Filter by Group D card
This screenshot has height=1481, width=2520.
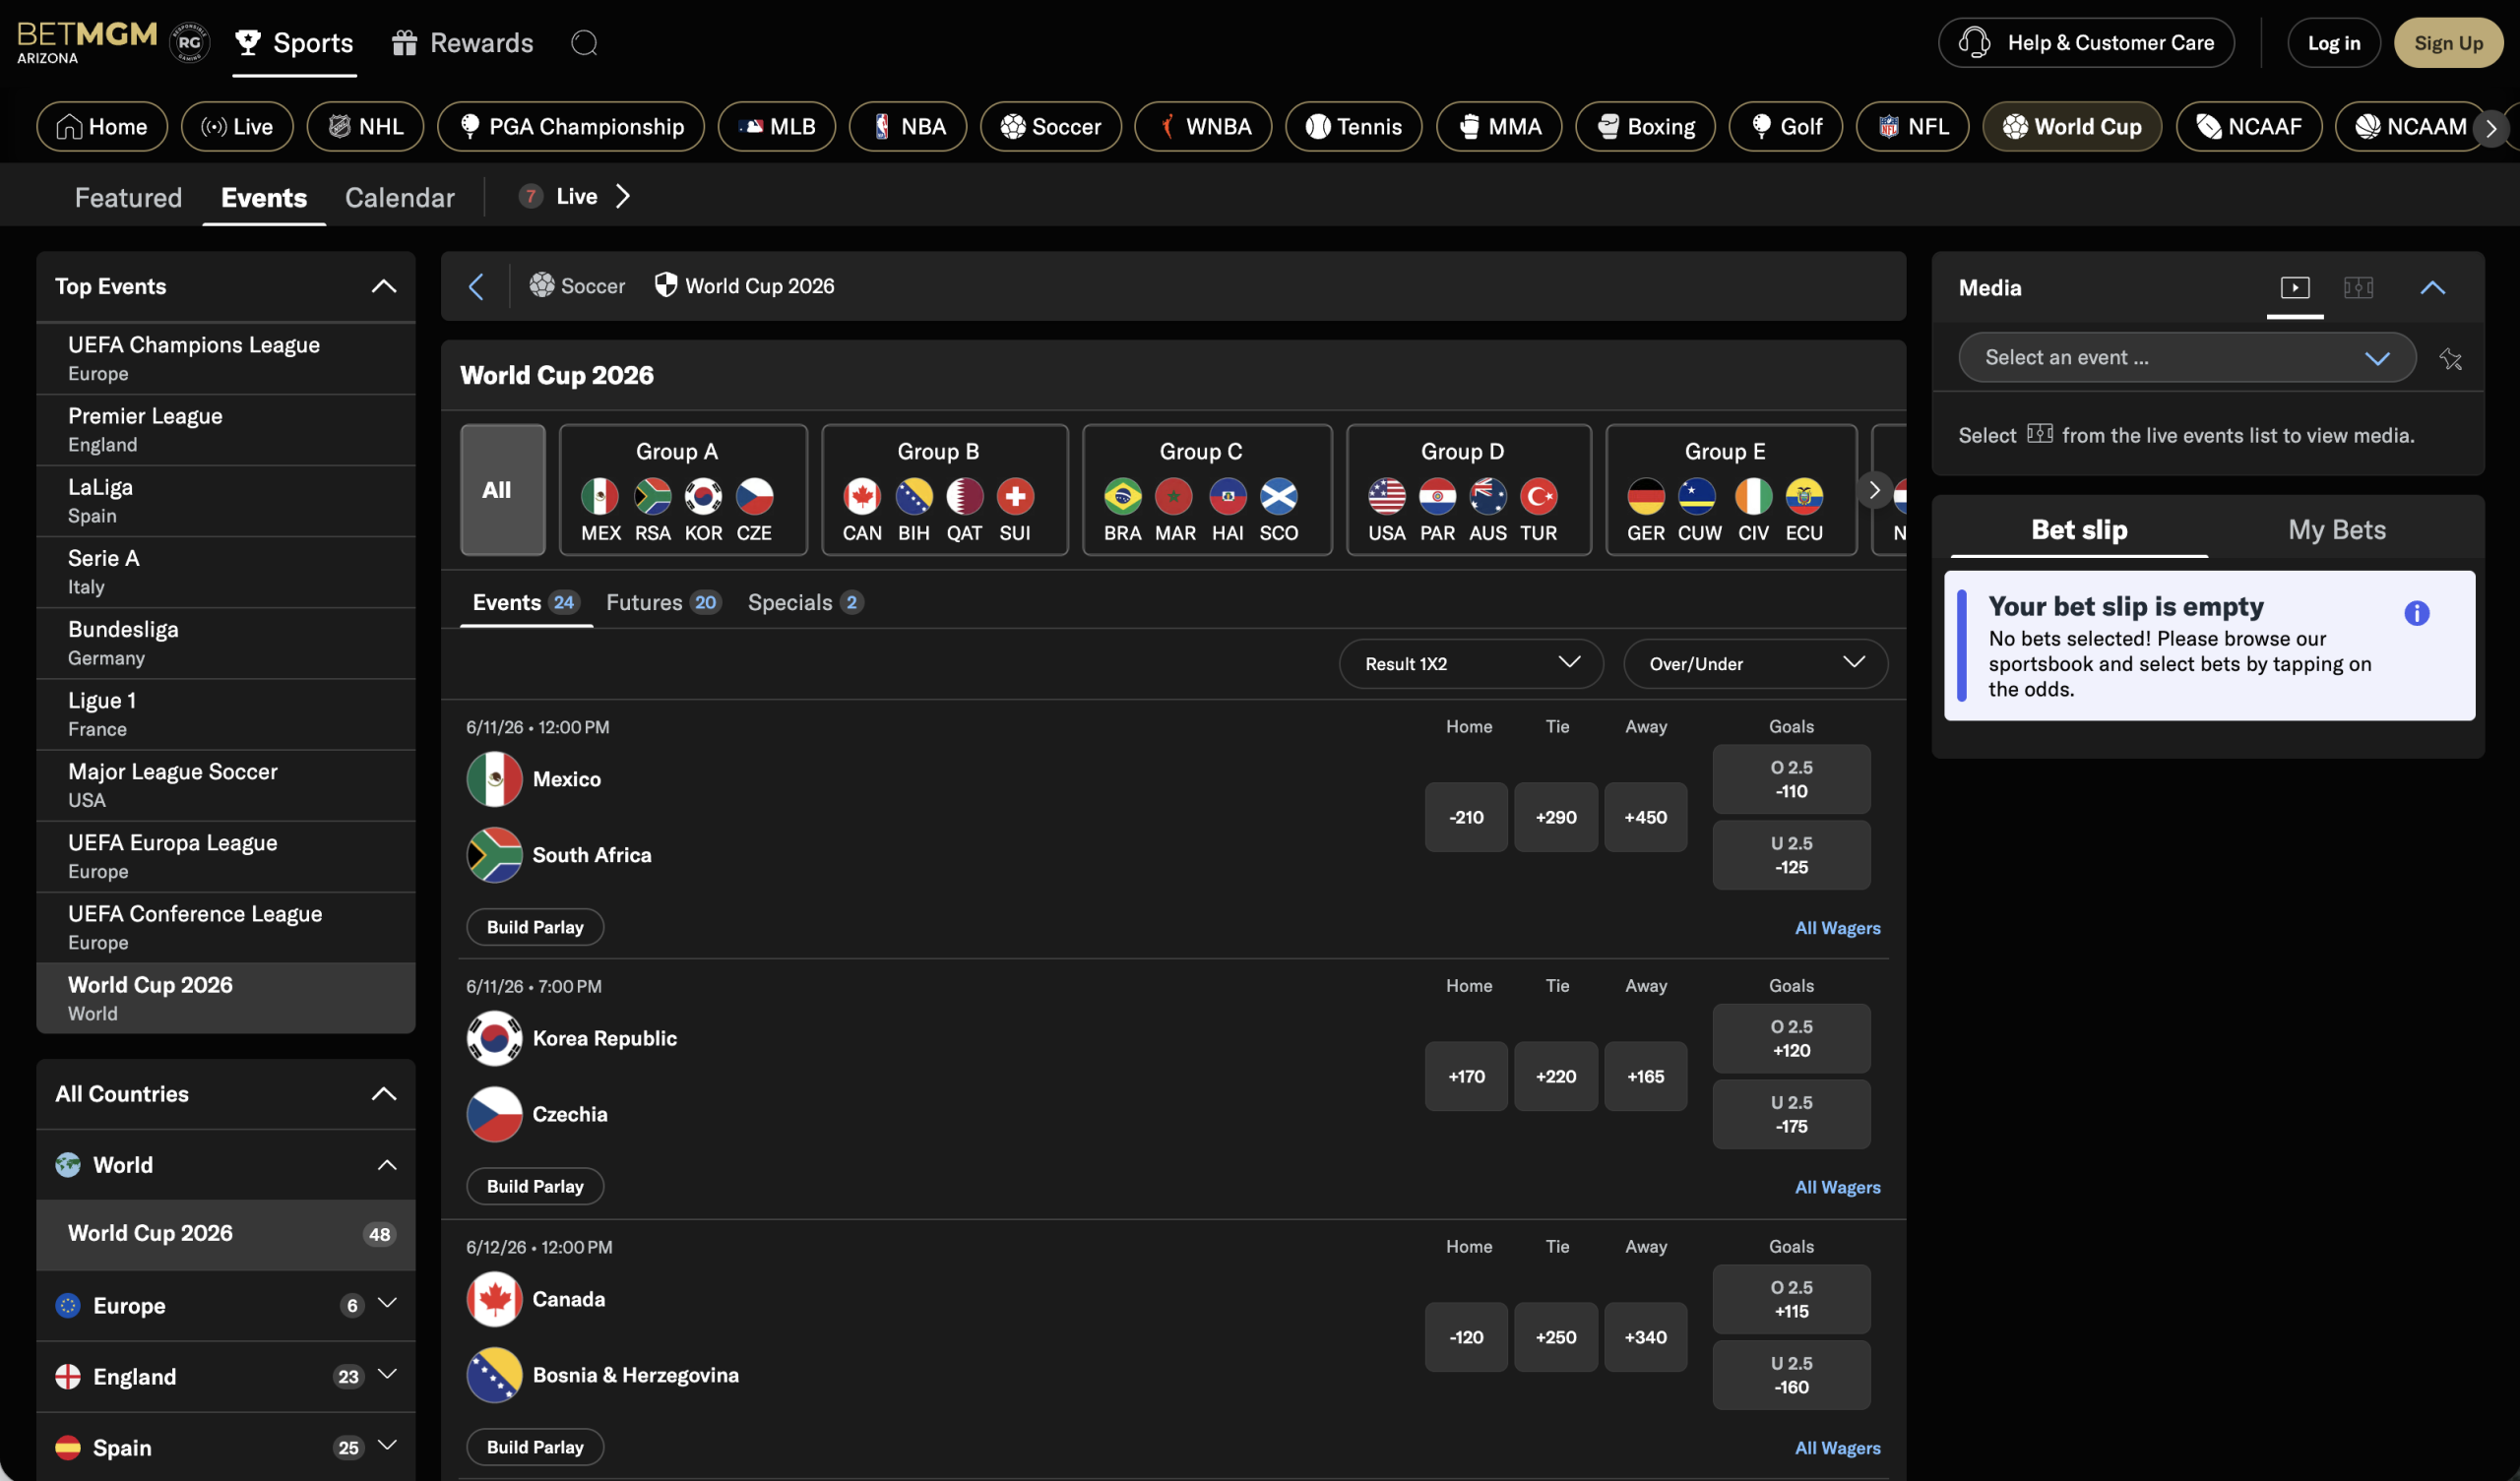1469,490
